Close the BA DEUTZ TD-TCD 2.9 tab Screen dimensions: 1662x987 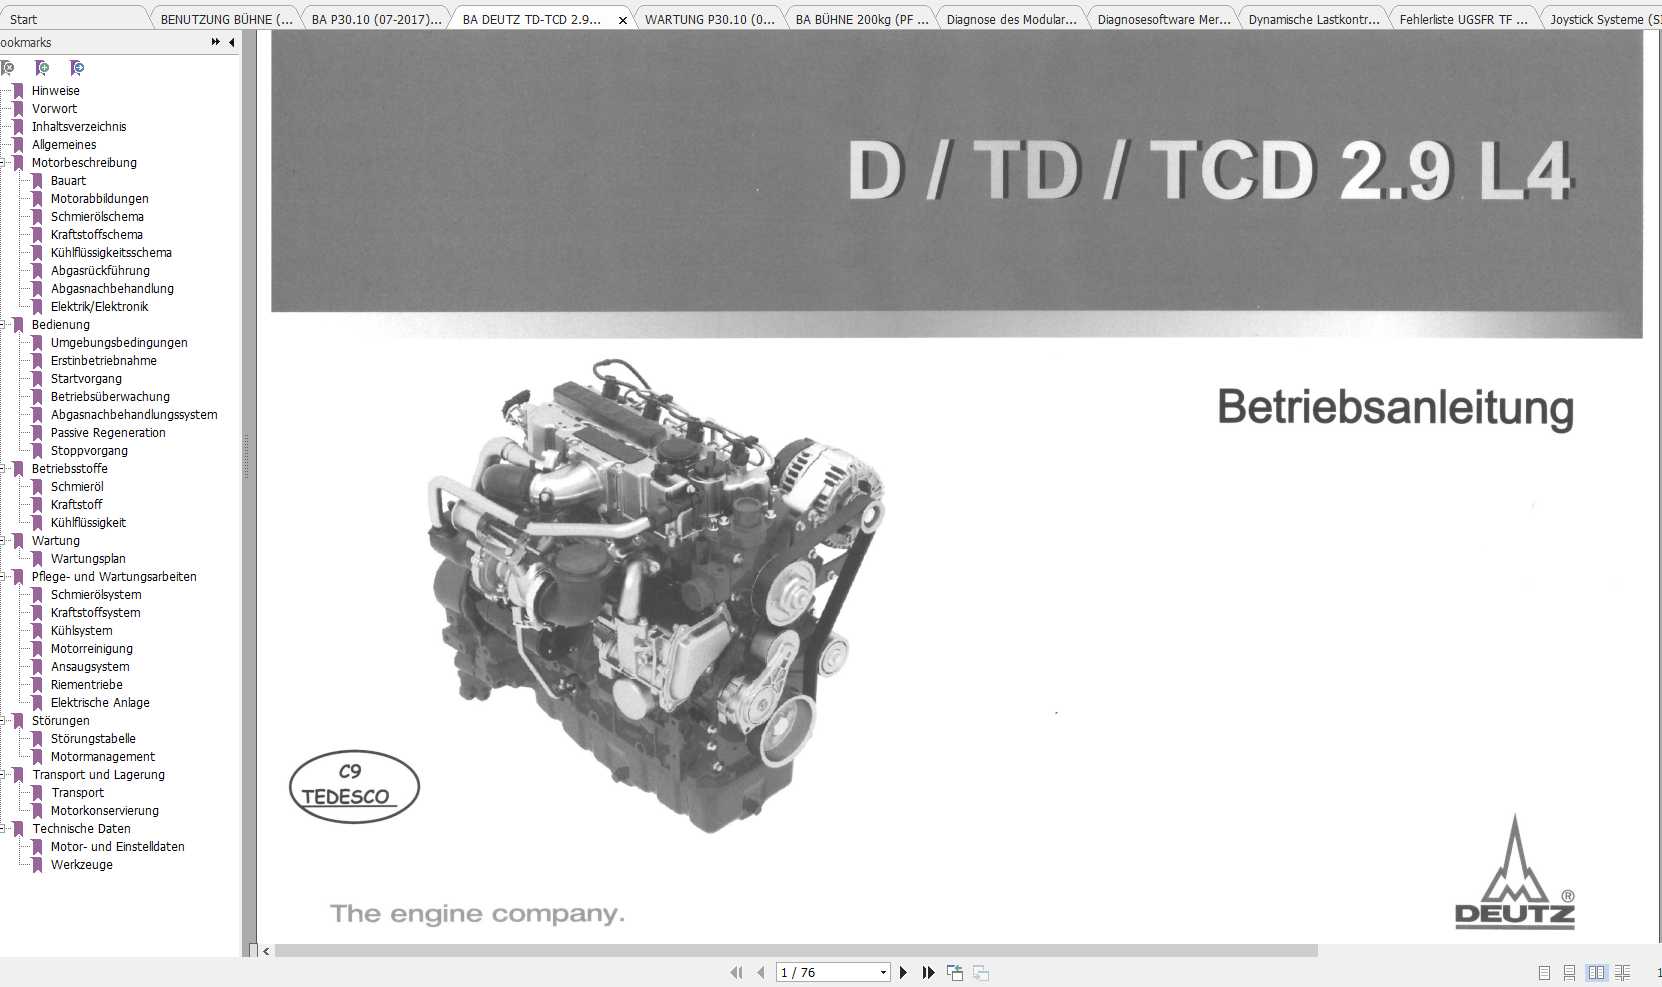623,20
